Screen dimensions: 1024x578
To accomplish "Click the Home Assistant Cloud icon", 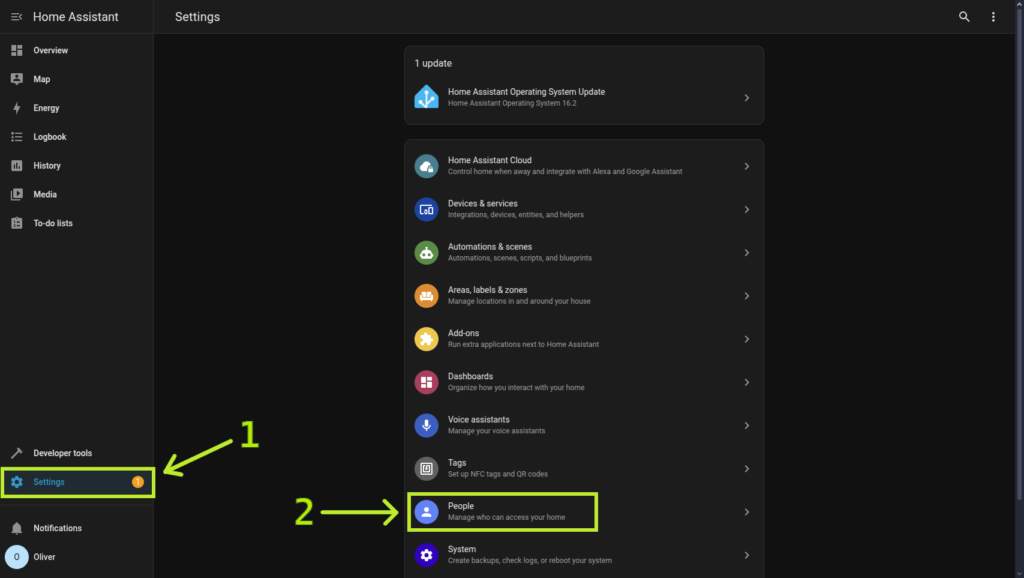I will click(x=427, y=166).
